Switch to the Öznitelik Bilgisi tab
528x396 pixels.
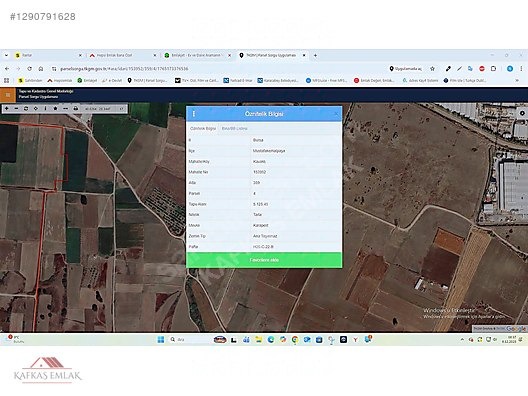coord(203,129)
